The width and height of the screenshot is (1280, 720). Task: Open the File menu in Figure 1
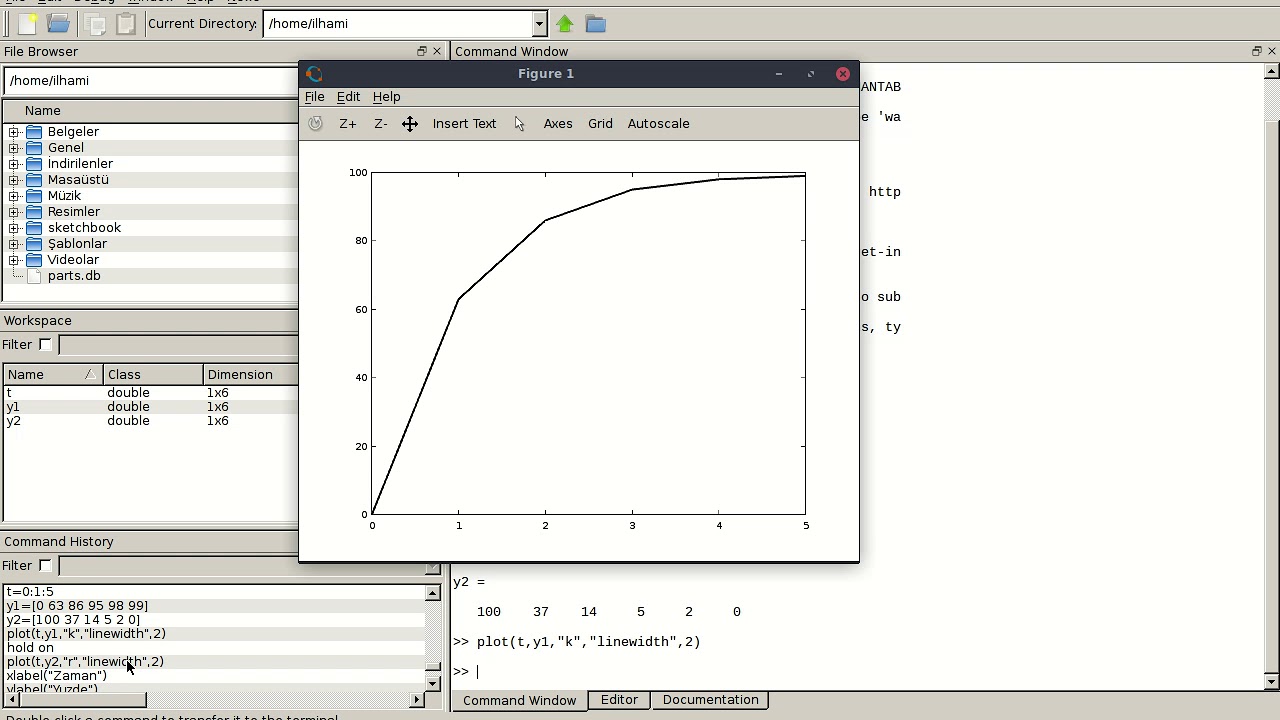(314, 97)
